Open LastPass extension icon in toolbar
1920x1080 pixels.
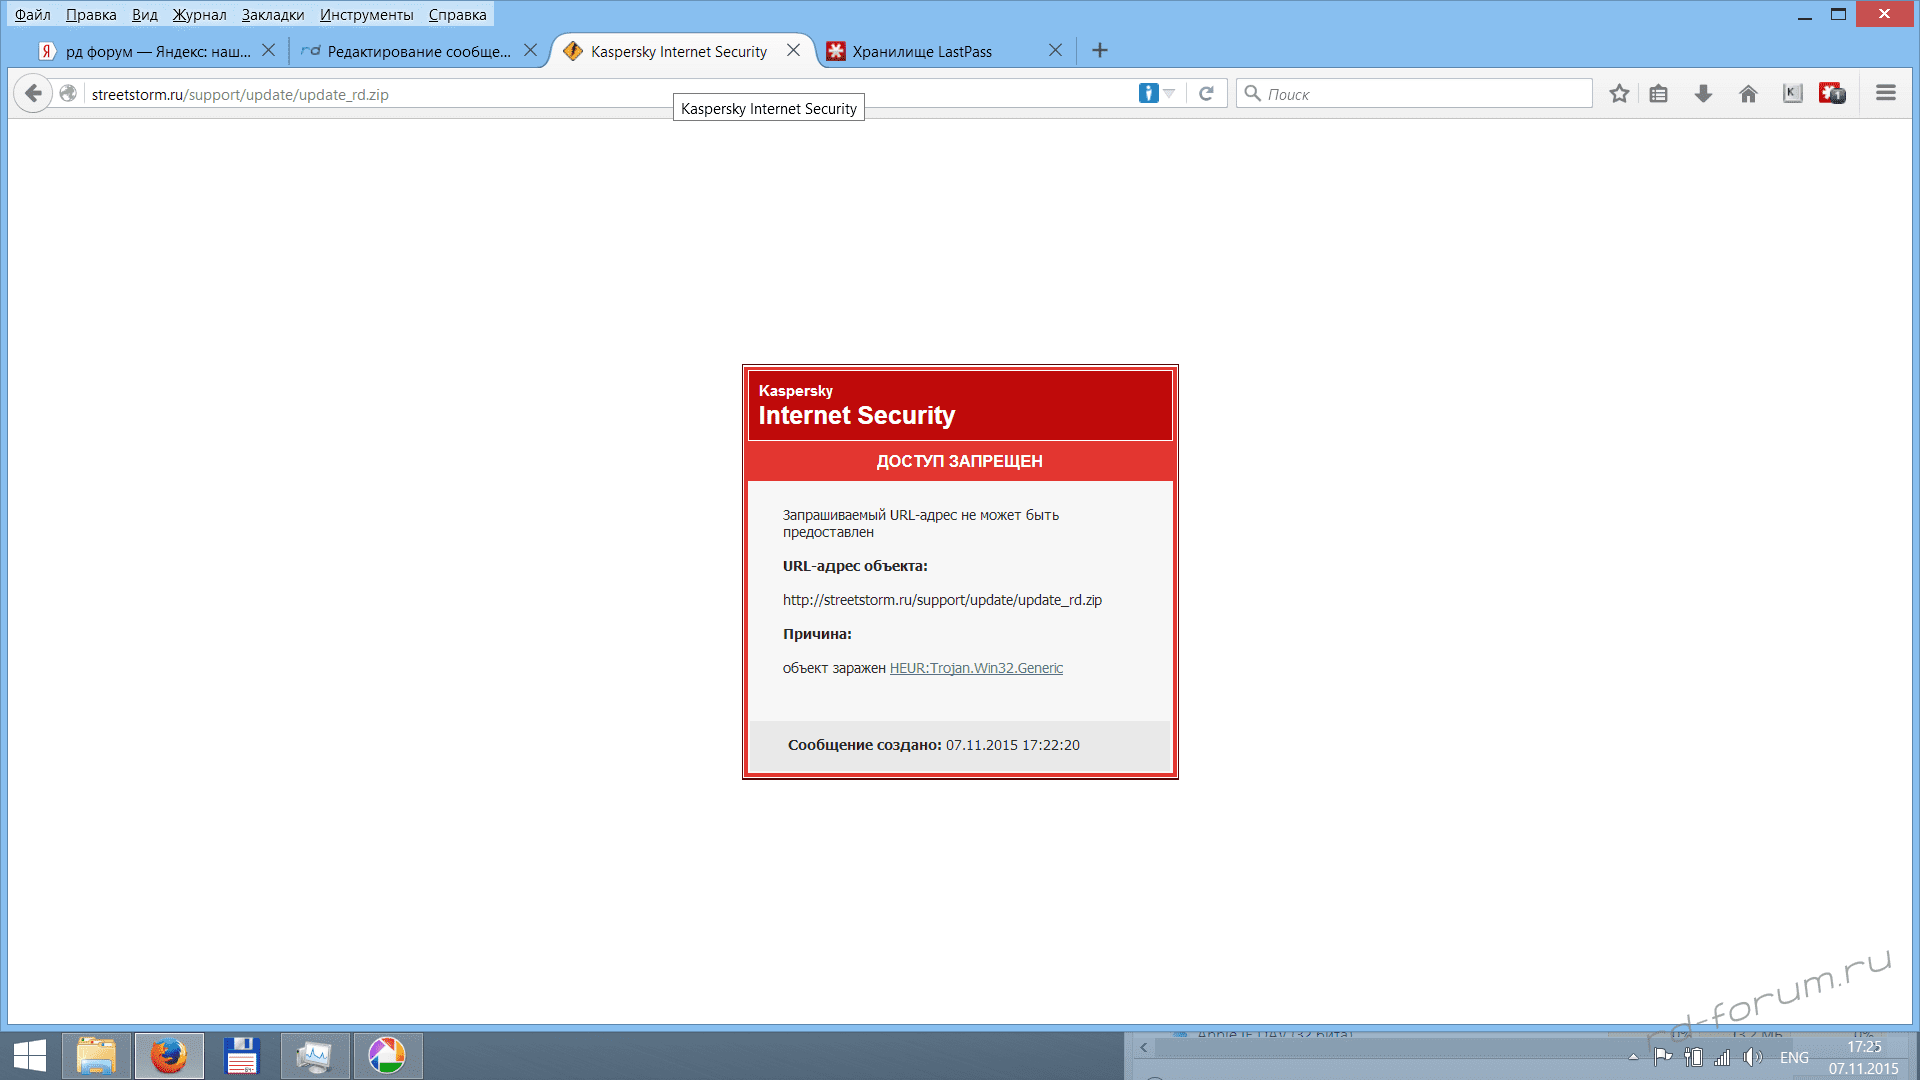(x=1832, y=94)
